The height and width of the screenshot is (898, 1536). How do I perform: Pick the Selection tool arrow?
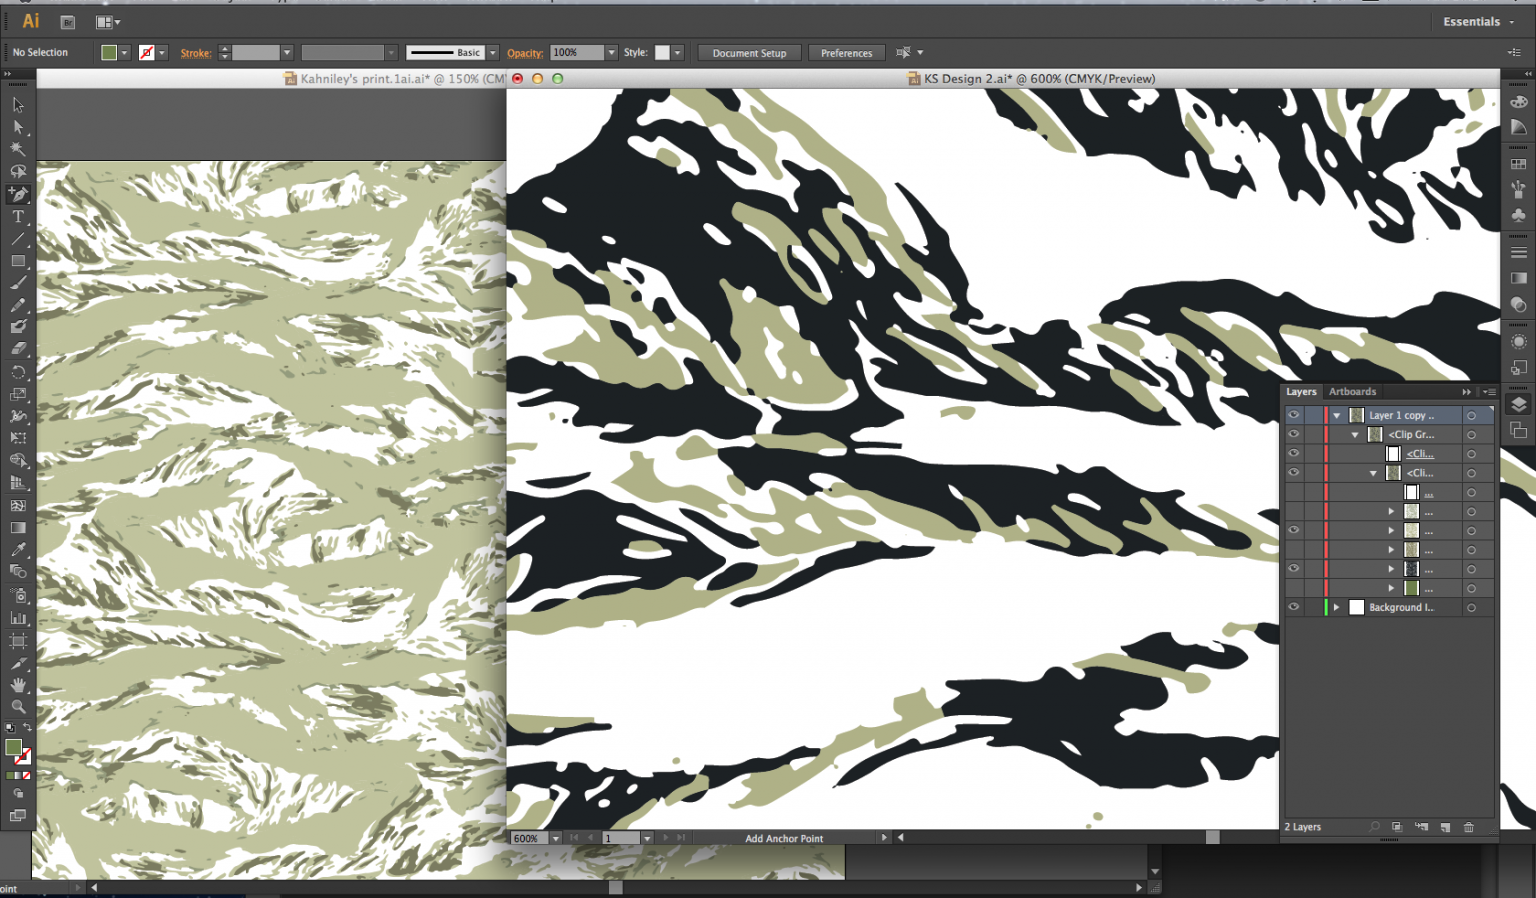tap(17, 105)
